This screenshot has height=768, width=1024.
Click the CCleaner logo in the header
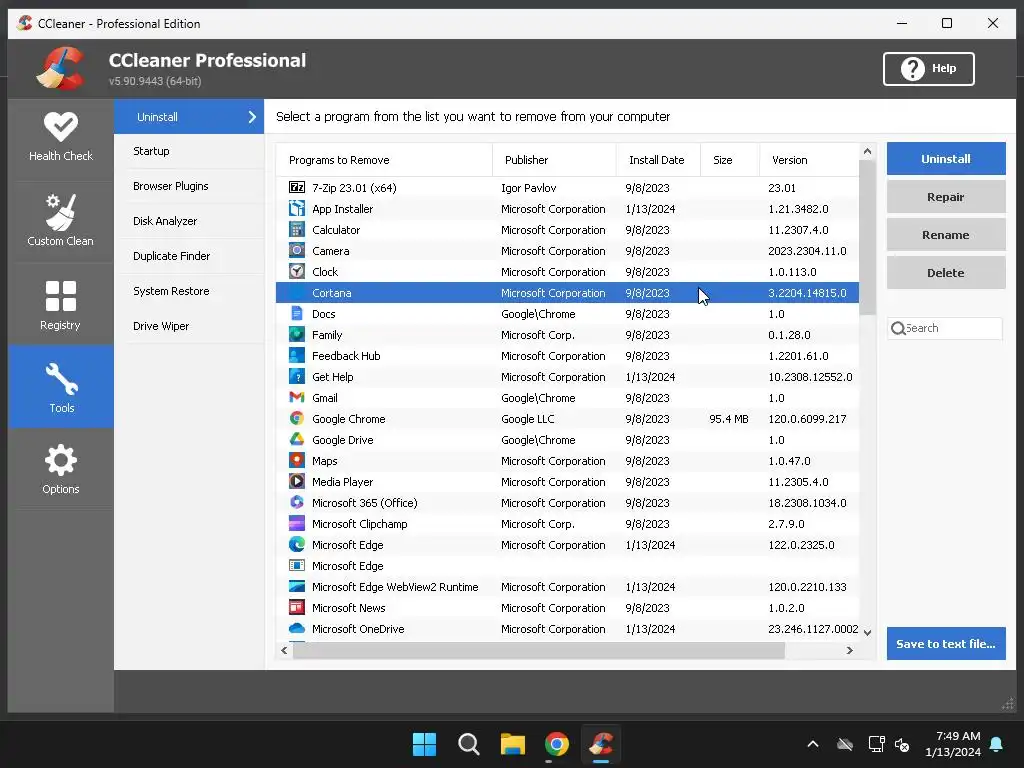click(x=60, y=69)
